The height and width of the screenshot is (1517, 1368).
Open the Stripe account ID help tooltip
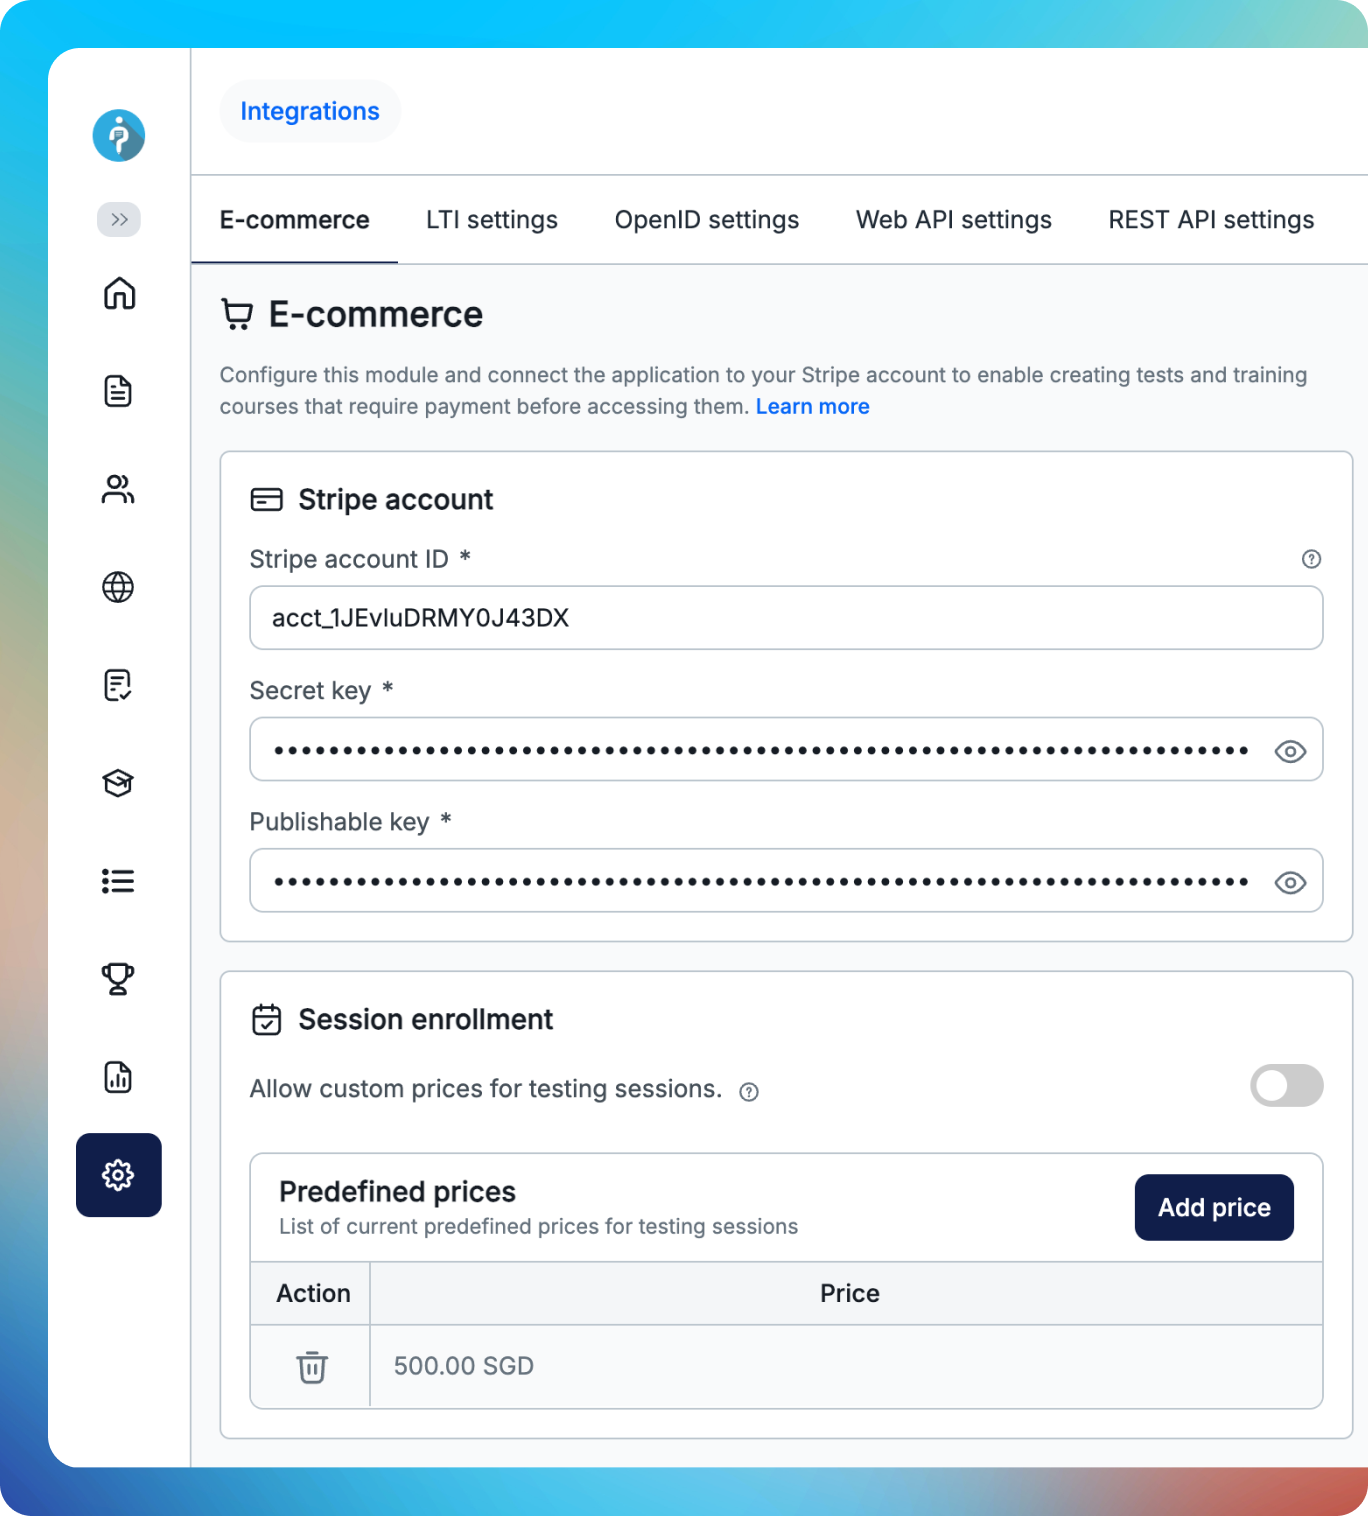(1311, 559)
